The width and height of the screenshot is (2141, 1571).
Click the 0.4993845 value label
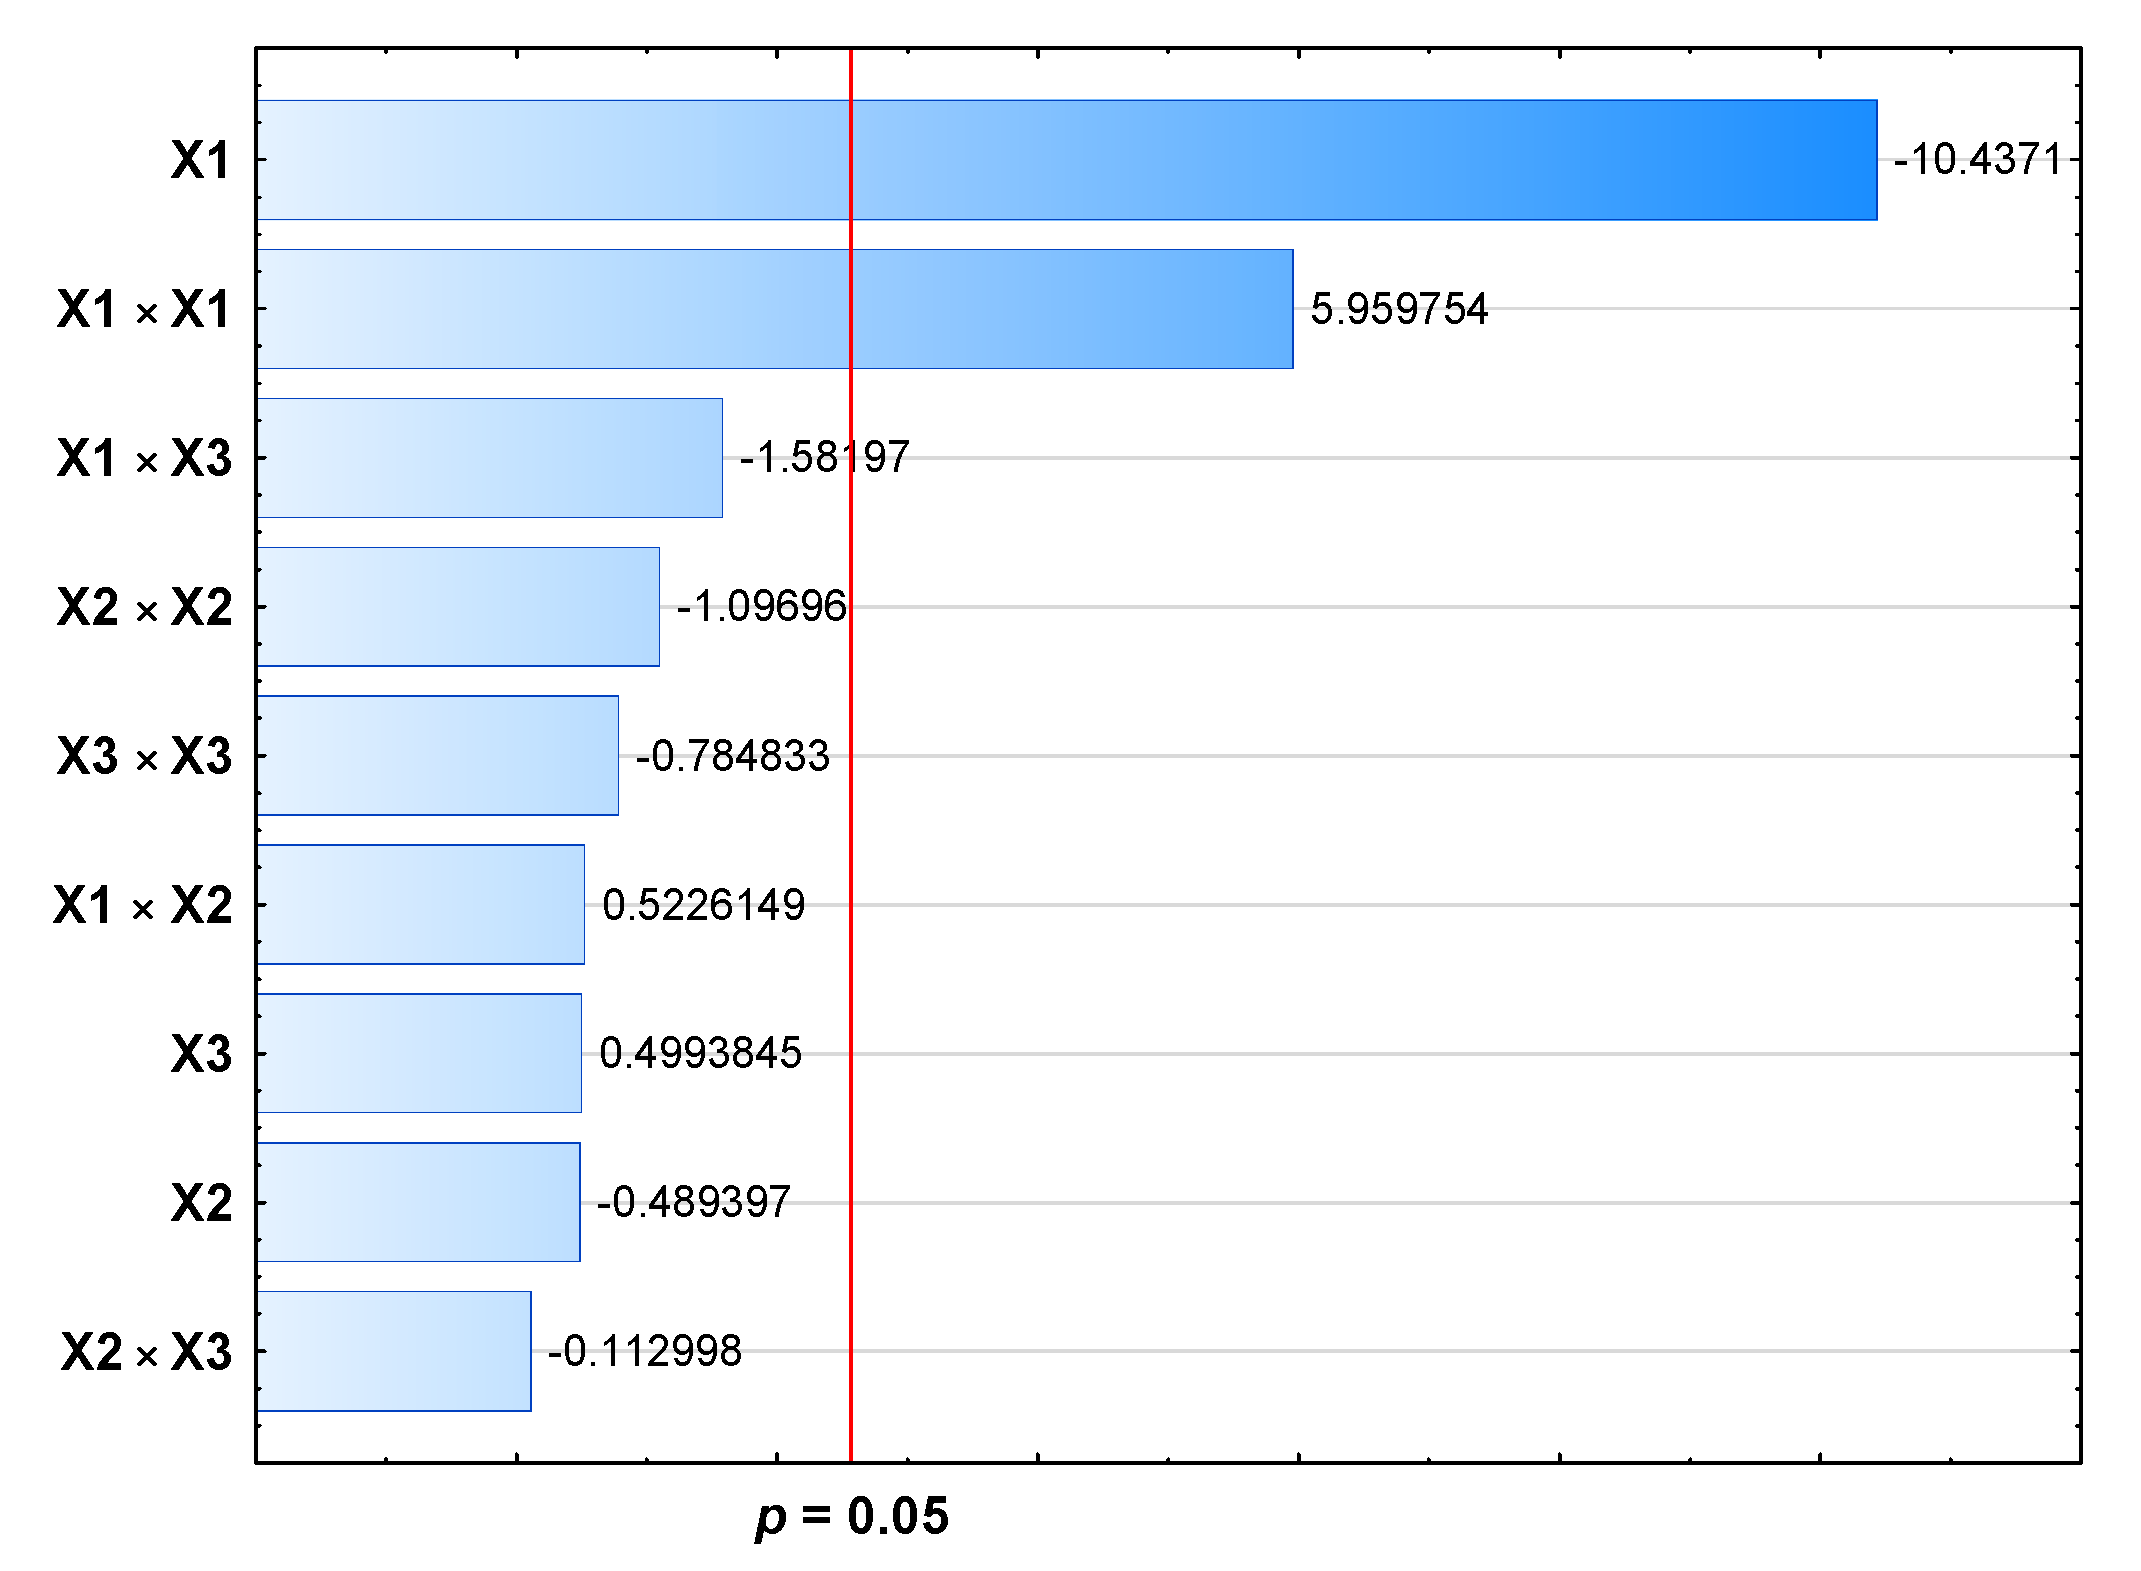click(x=700, y=1053)
